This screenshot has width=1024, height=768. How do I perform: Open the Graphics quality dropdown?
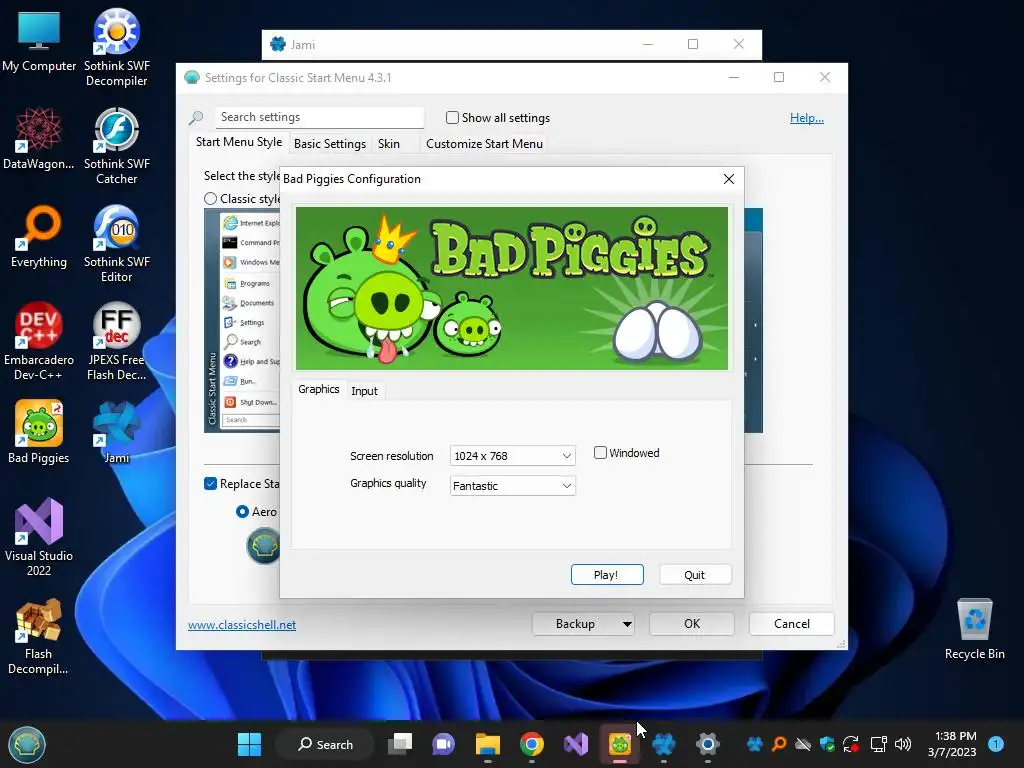[513, 486]
